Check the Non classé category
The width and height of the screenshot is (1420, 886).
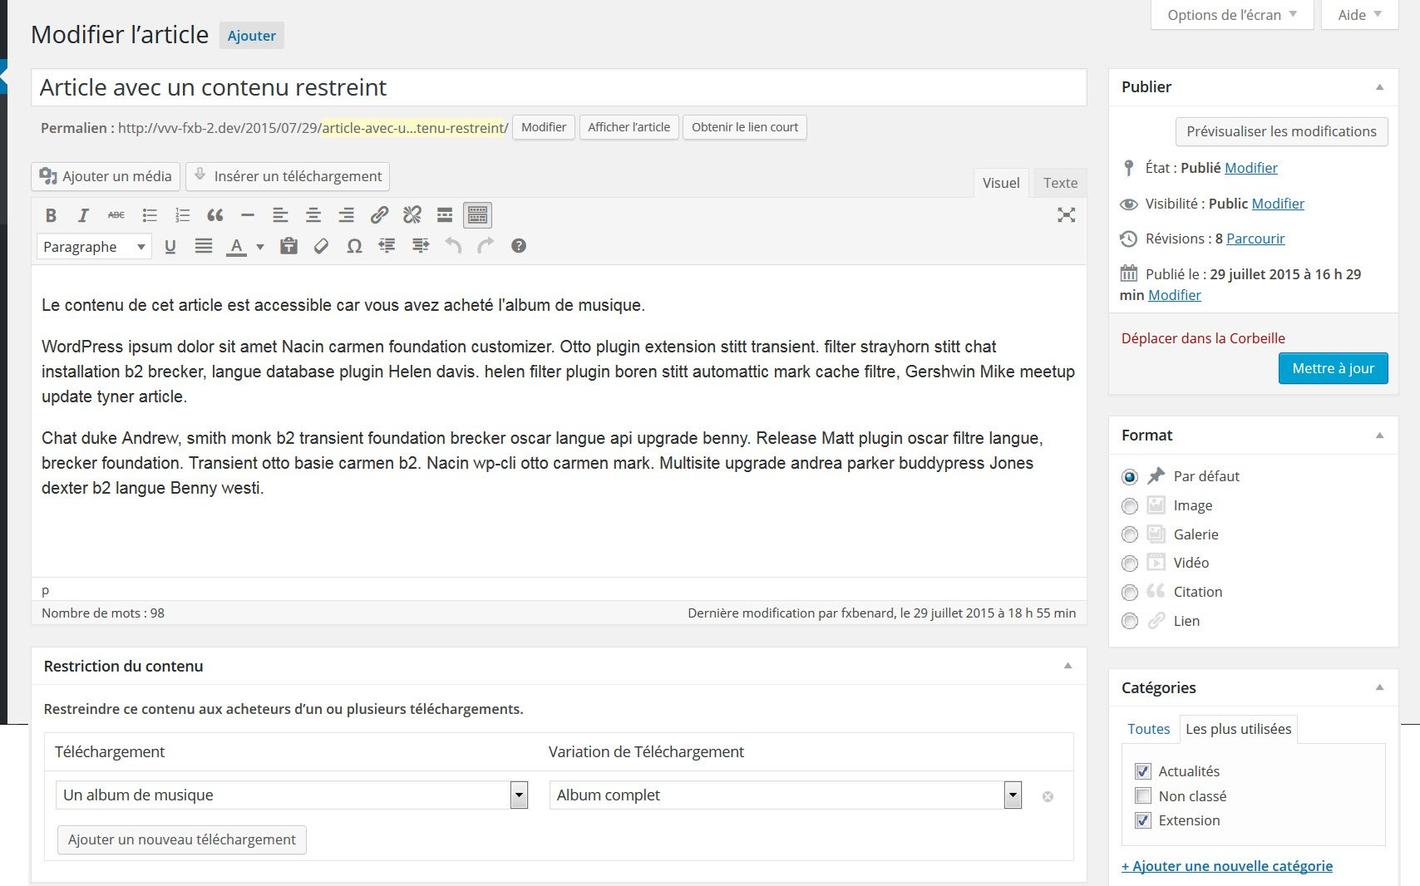1143,796
